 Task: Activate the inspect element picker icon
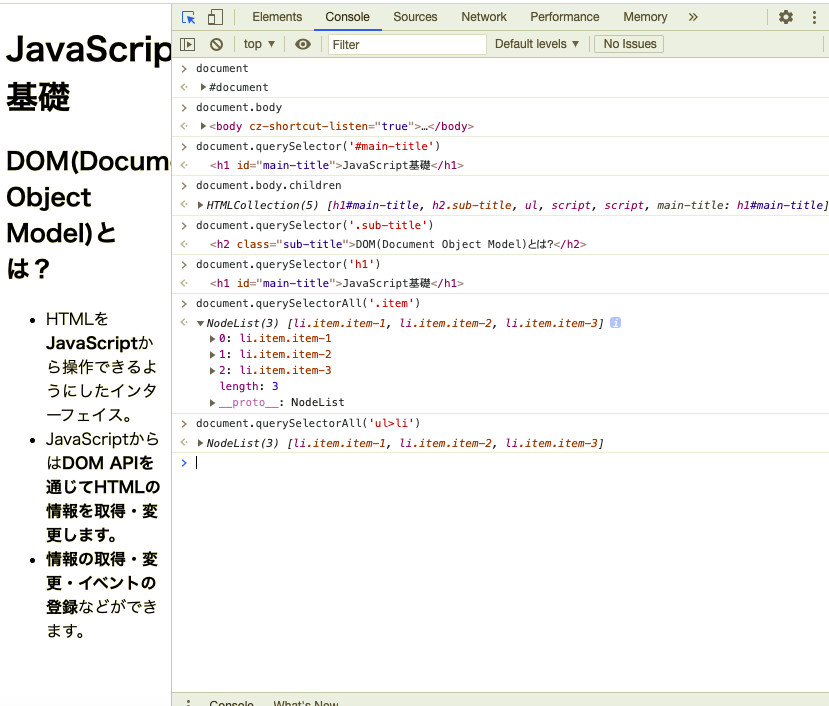(x=188, y=17)
